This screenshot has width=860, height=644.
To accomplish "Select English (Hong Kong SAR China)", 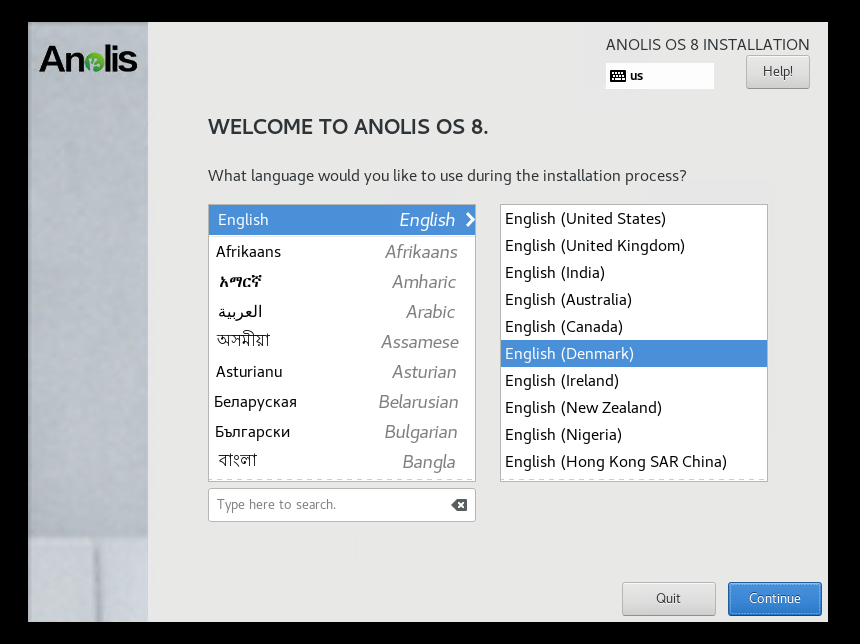I will coord(633,462).
